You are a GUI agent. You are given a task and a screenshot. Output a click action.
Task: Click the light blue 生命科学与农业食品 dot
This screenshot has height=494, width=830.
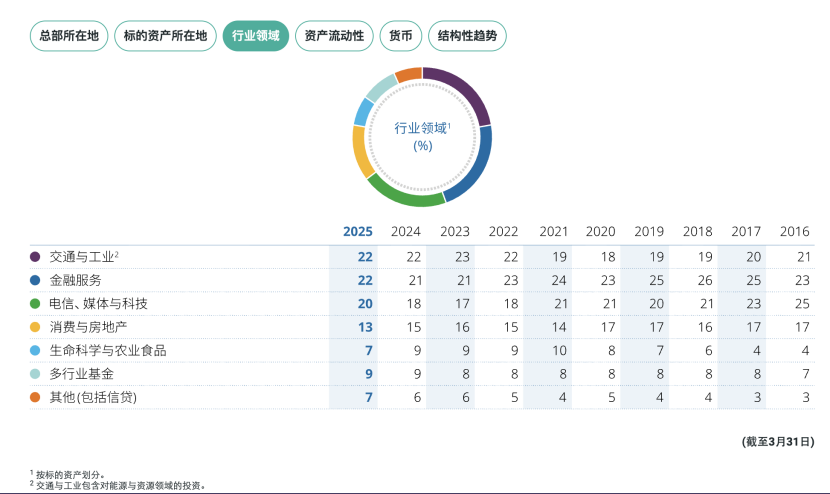(x=35, y=351)
